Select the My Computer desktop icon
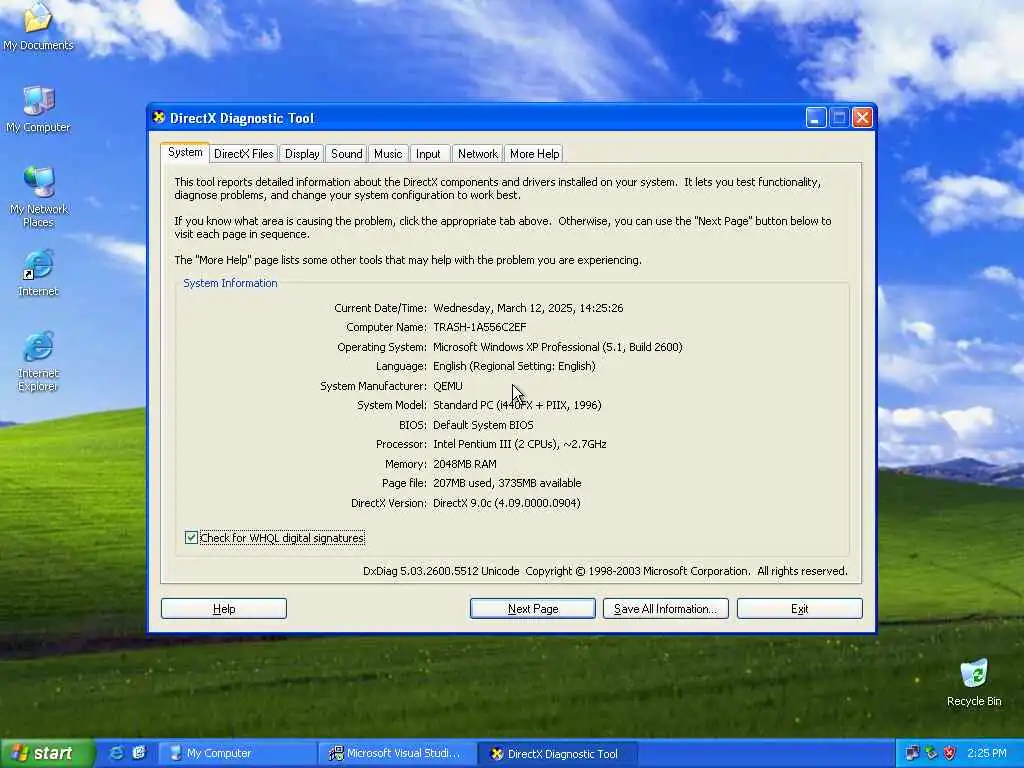Screen dimensions: 1024x768 click(x=38, y=110)
